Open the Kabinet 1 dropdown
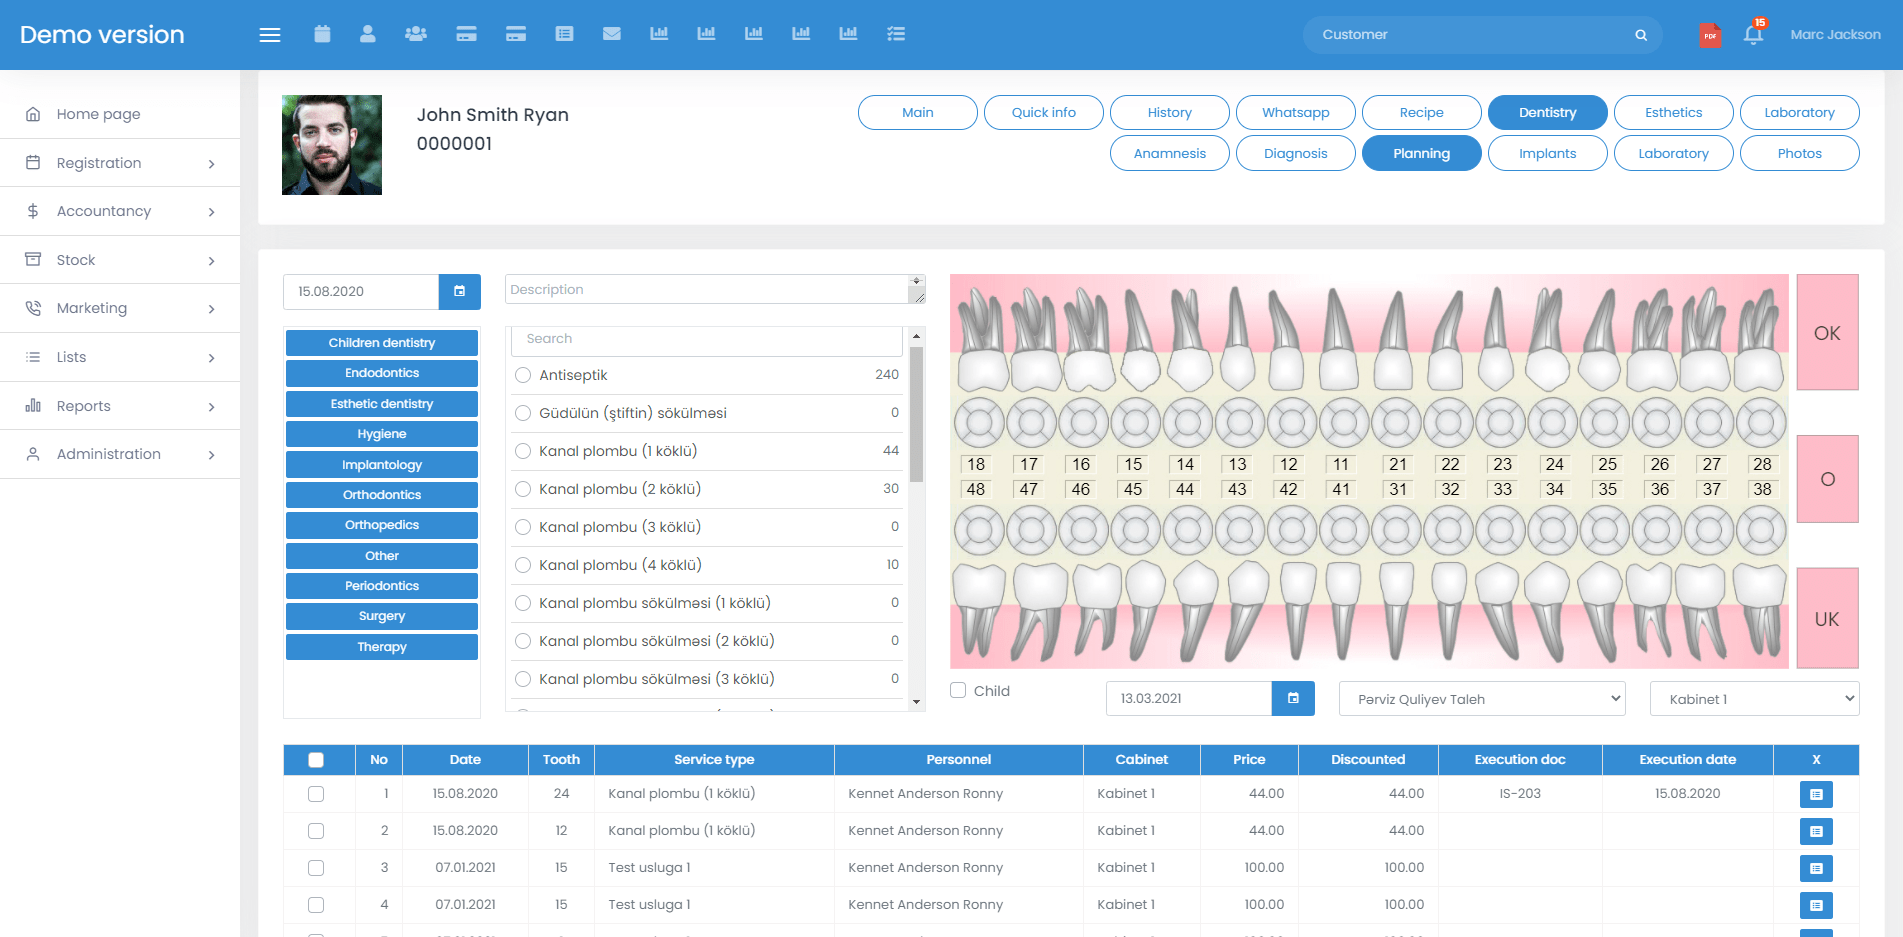 (1754, 699)
